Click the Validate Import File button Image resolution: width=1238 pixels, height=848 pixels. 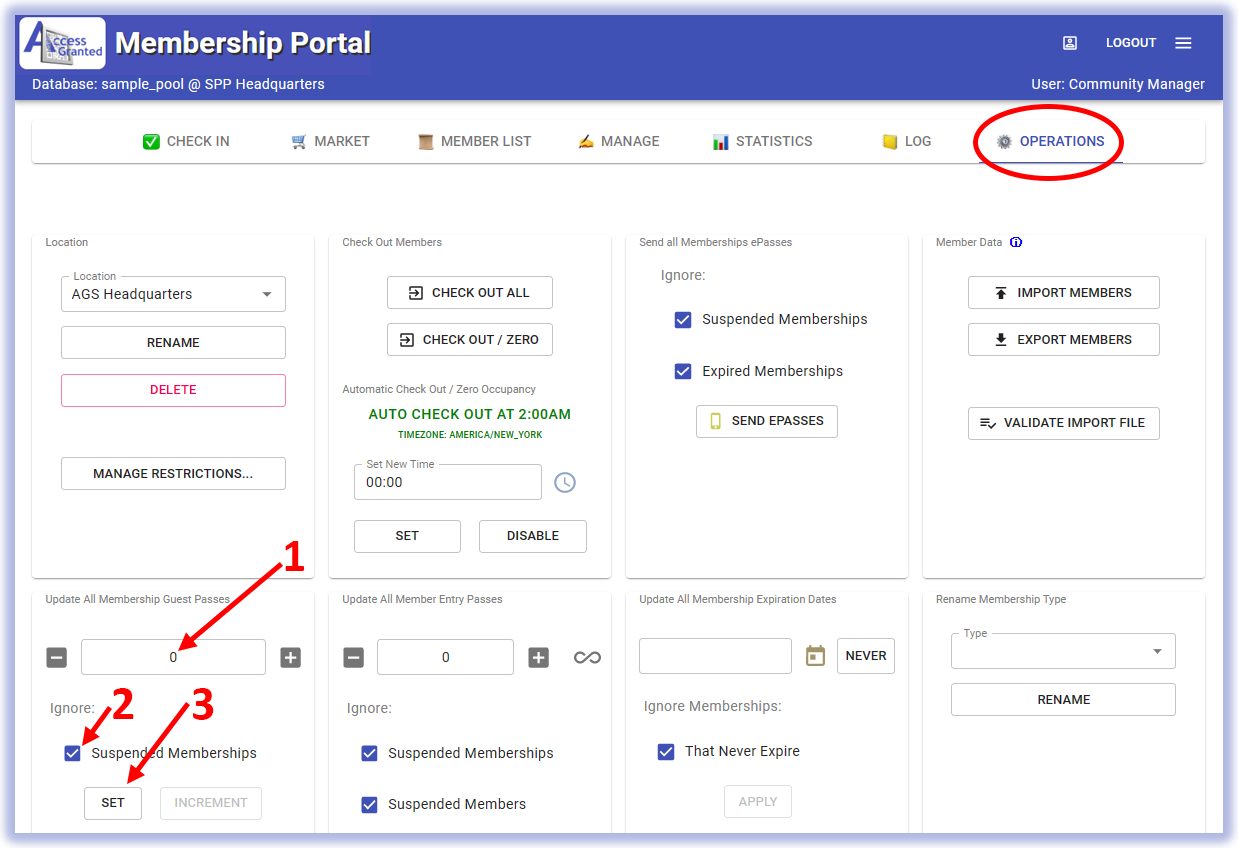1064,423
